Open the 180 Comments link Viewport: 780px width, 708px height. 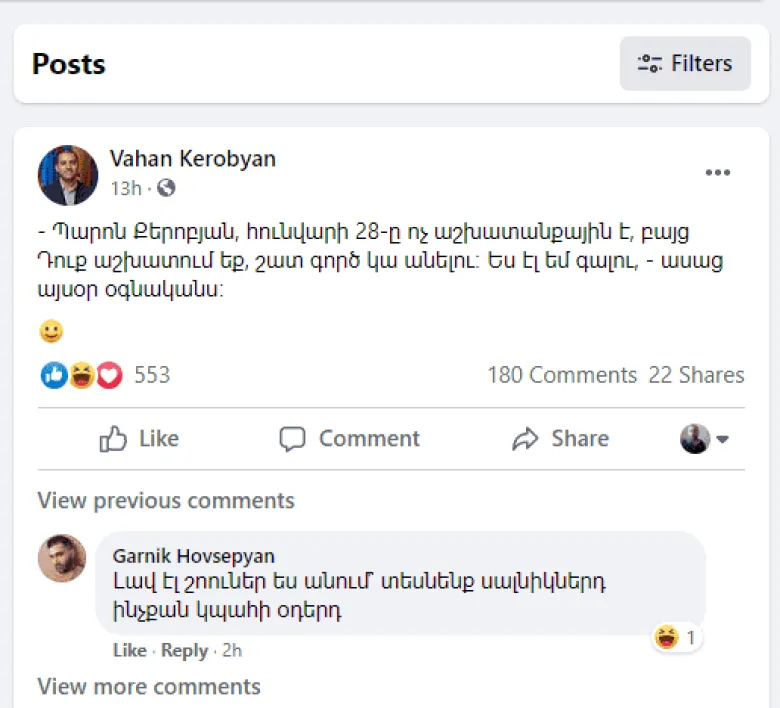[x=562, y=376]
